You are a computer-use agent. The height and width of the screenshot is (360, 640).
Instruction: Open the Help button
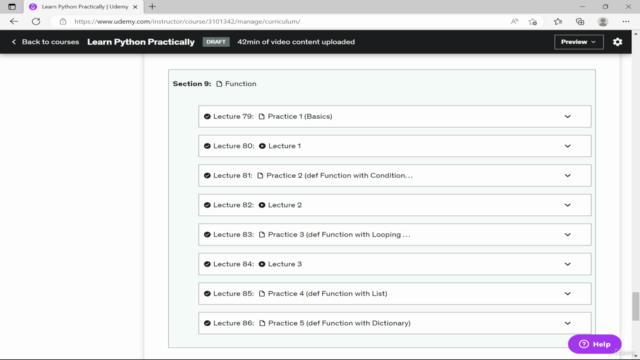coord(594,344)
